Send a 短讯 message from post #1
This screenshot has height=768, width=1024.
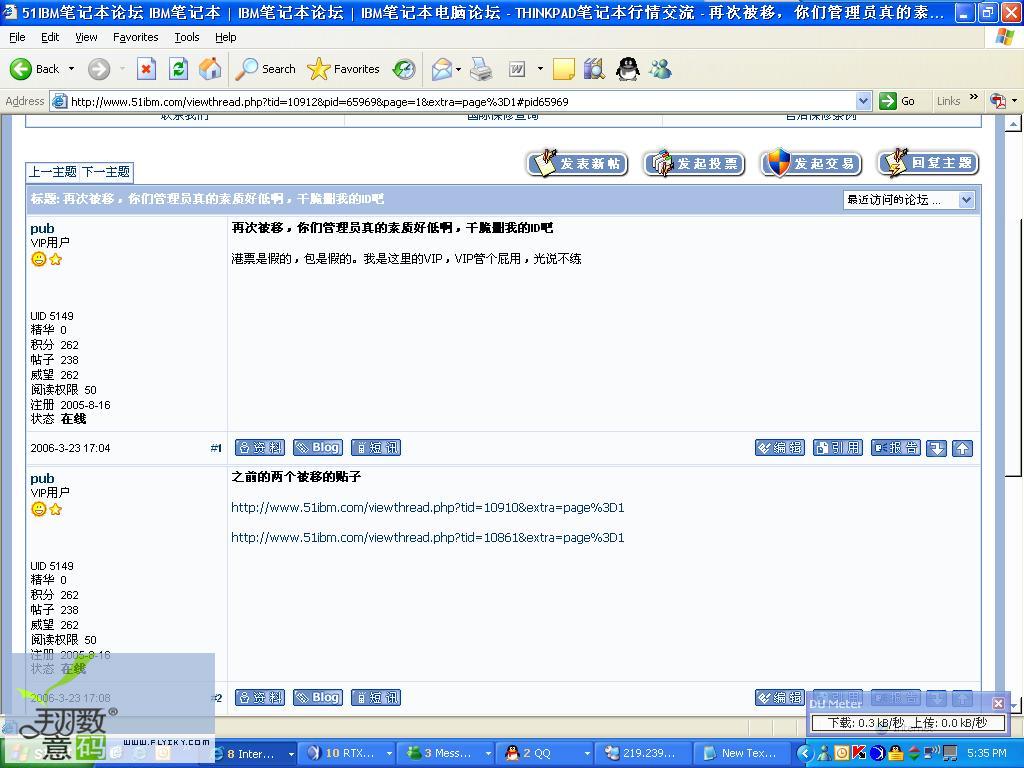[376, 447]
